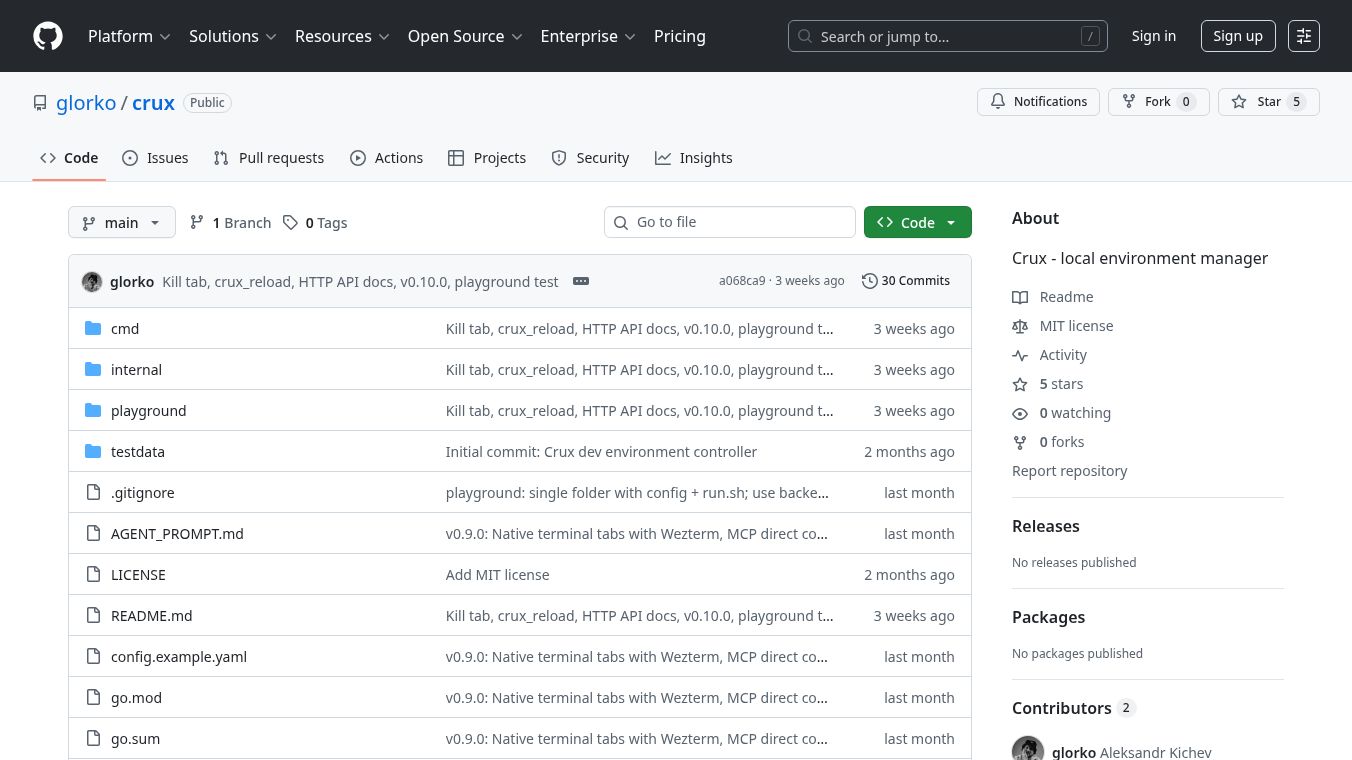Switch to the Issues tab

tap(155, 158)
